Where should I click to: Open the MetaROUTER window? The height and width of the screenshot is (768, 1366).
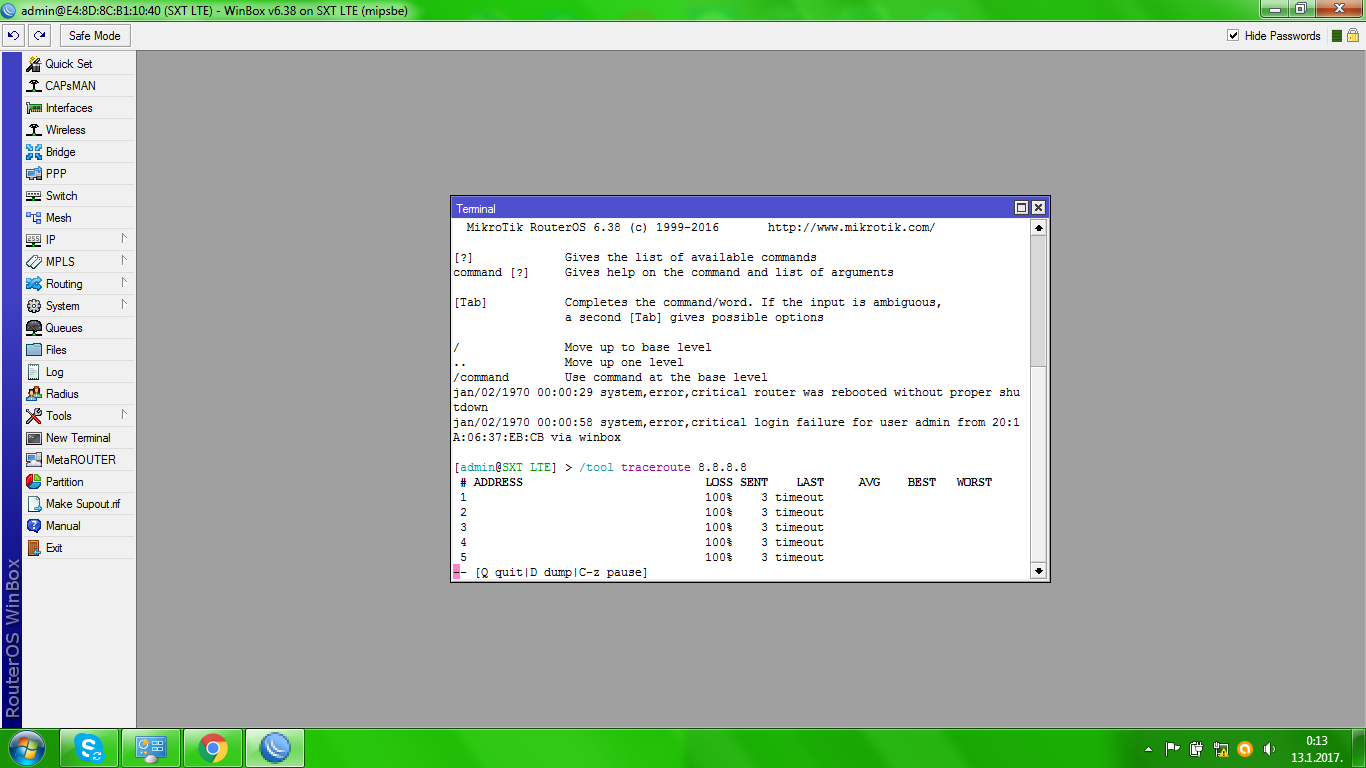pos(78,460)
